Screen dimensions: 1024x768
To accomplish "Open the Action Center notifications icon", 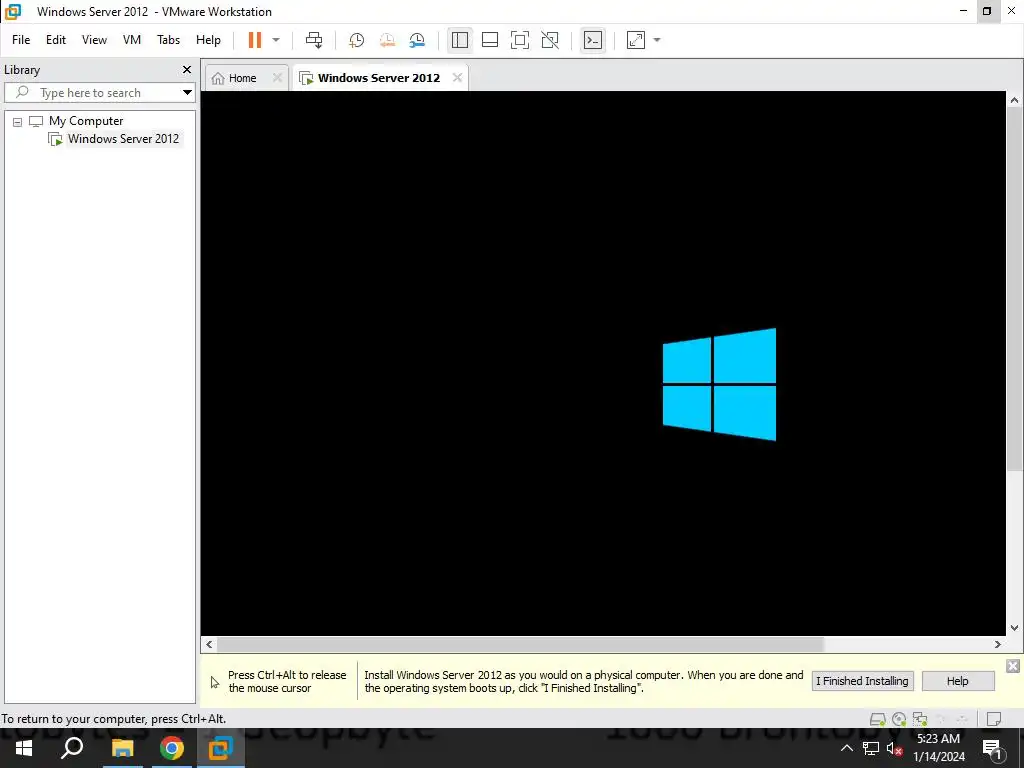I will click(993, 749).
